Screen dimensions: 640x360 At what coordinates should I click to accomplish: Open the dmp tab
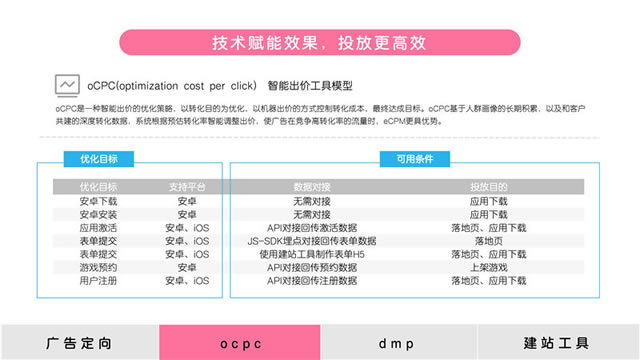point(399,343)
